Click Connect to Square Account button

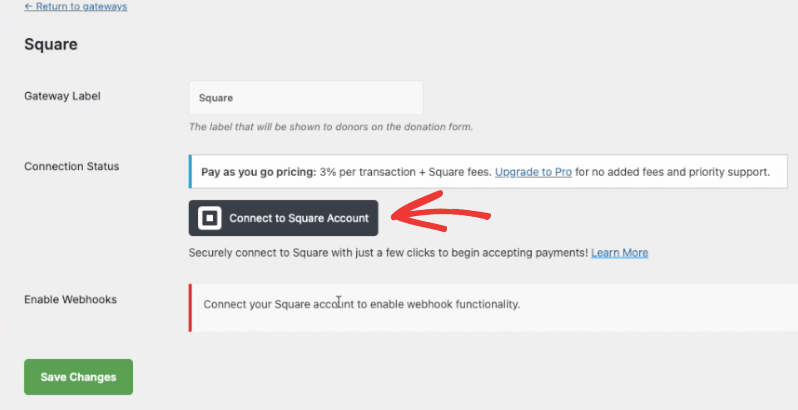click(x=283, y=218)
